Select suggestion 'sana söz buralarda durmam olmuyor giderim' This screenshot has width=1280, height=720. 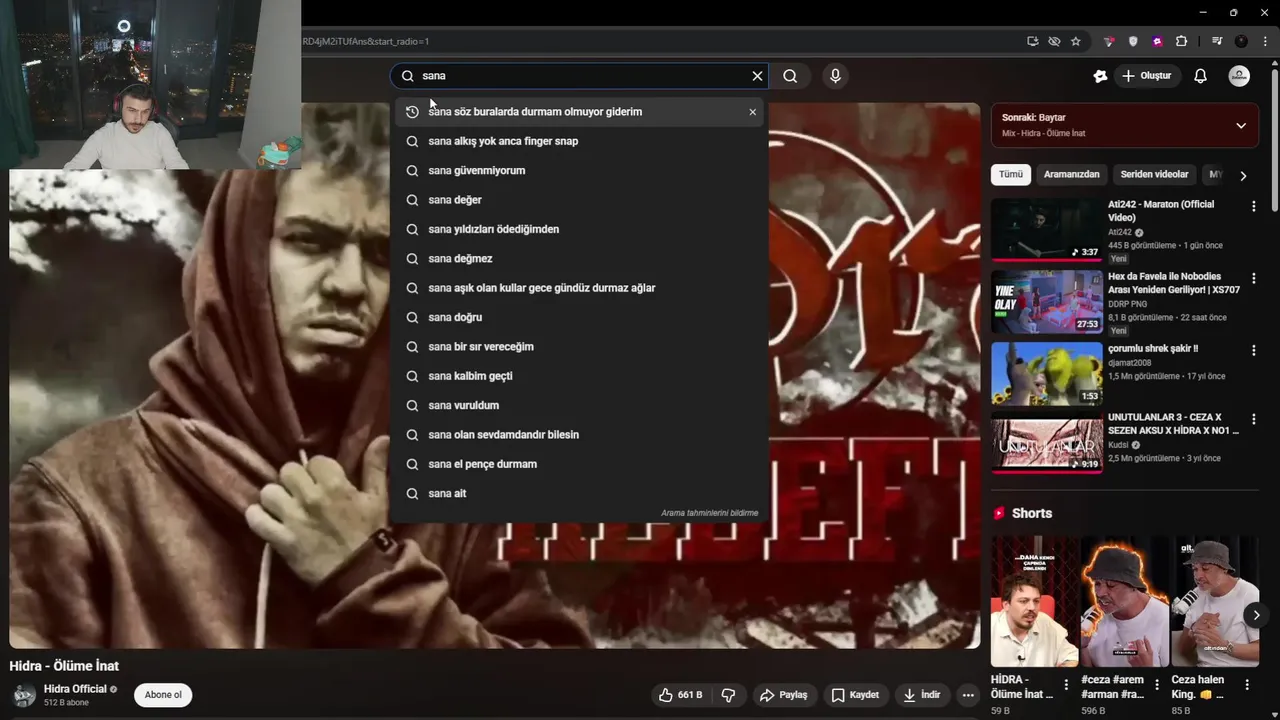[x=579, y=112]
